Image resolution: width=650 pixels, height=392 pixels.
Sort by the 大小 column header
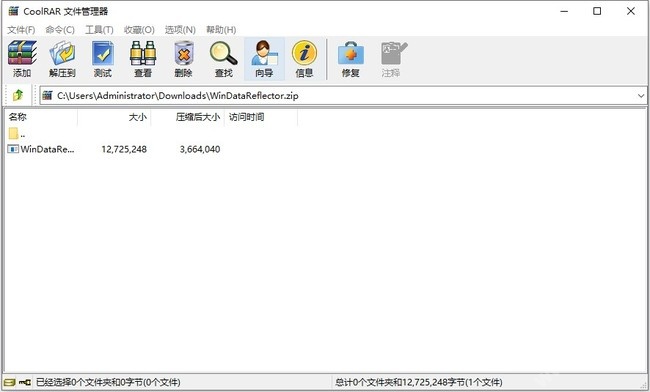click(x=114, y=117)
